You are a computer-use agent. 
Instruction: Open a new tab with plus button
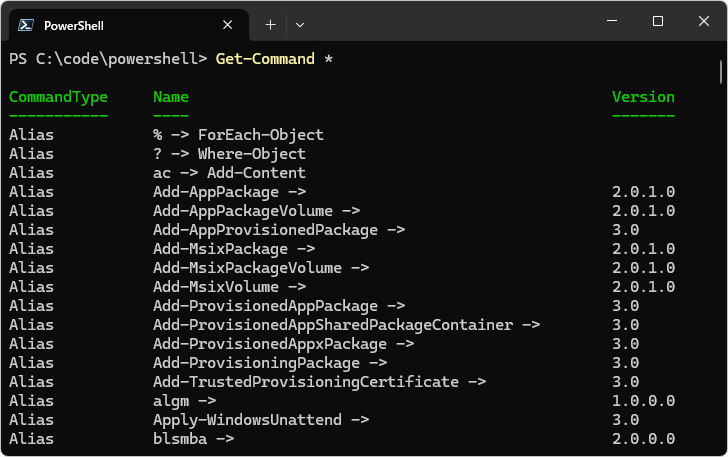(x=270, y=25)
